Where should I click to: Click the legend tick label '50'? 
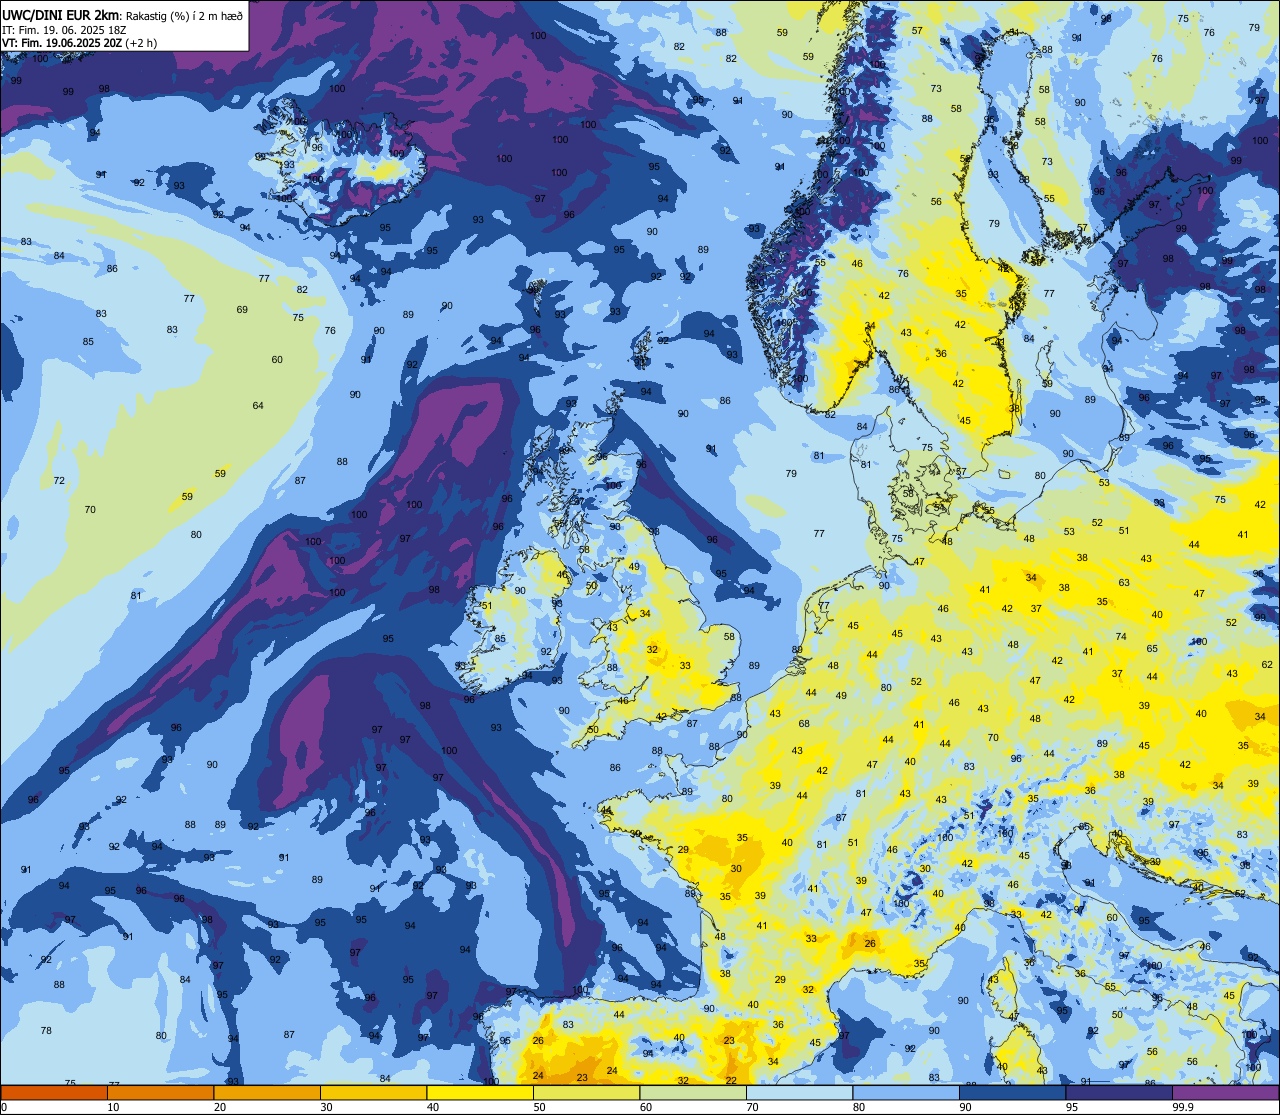[x=539, y=1107]
